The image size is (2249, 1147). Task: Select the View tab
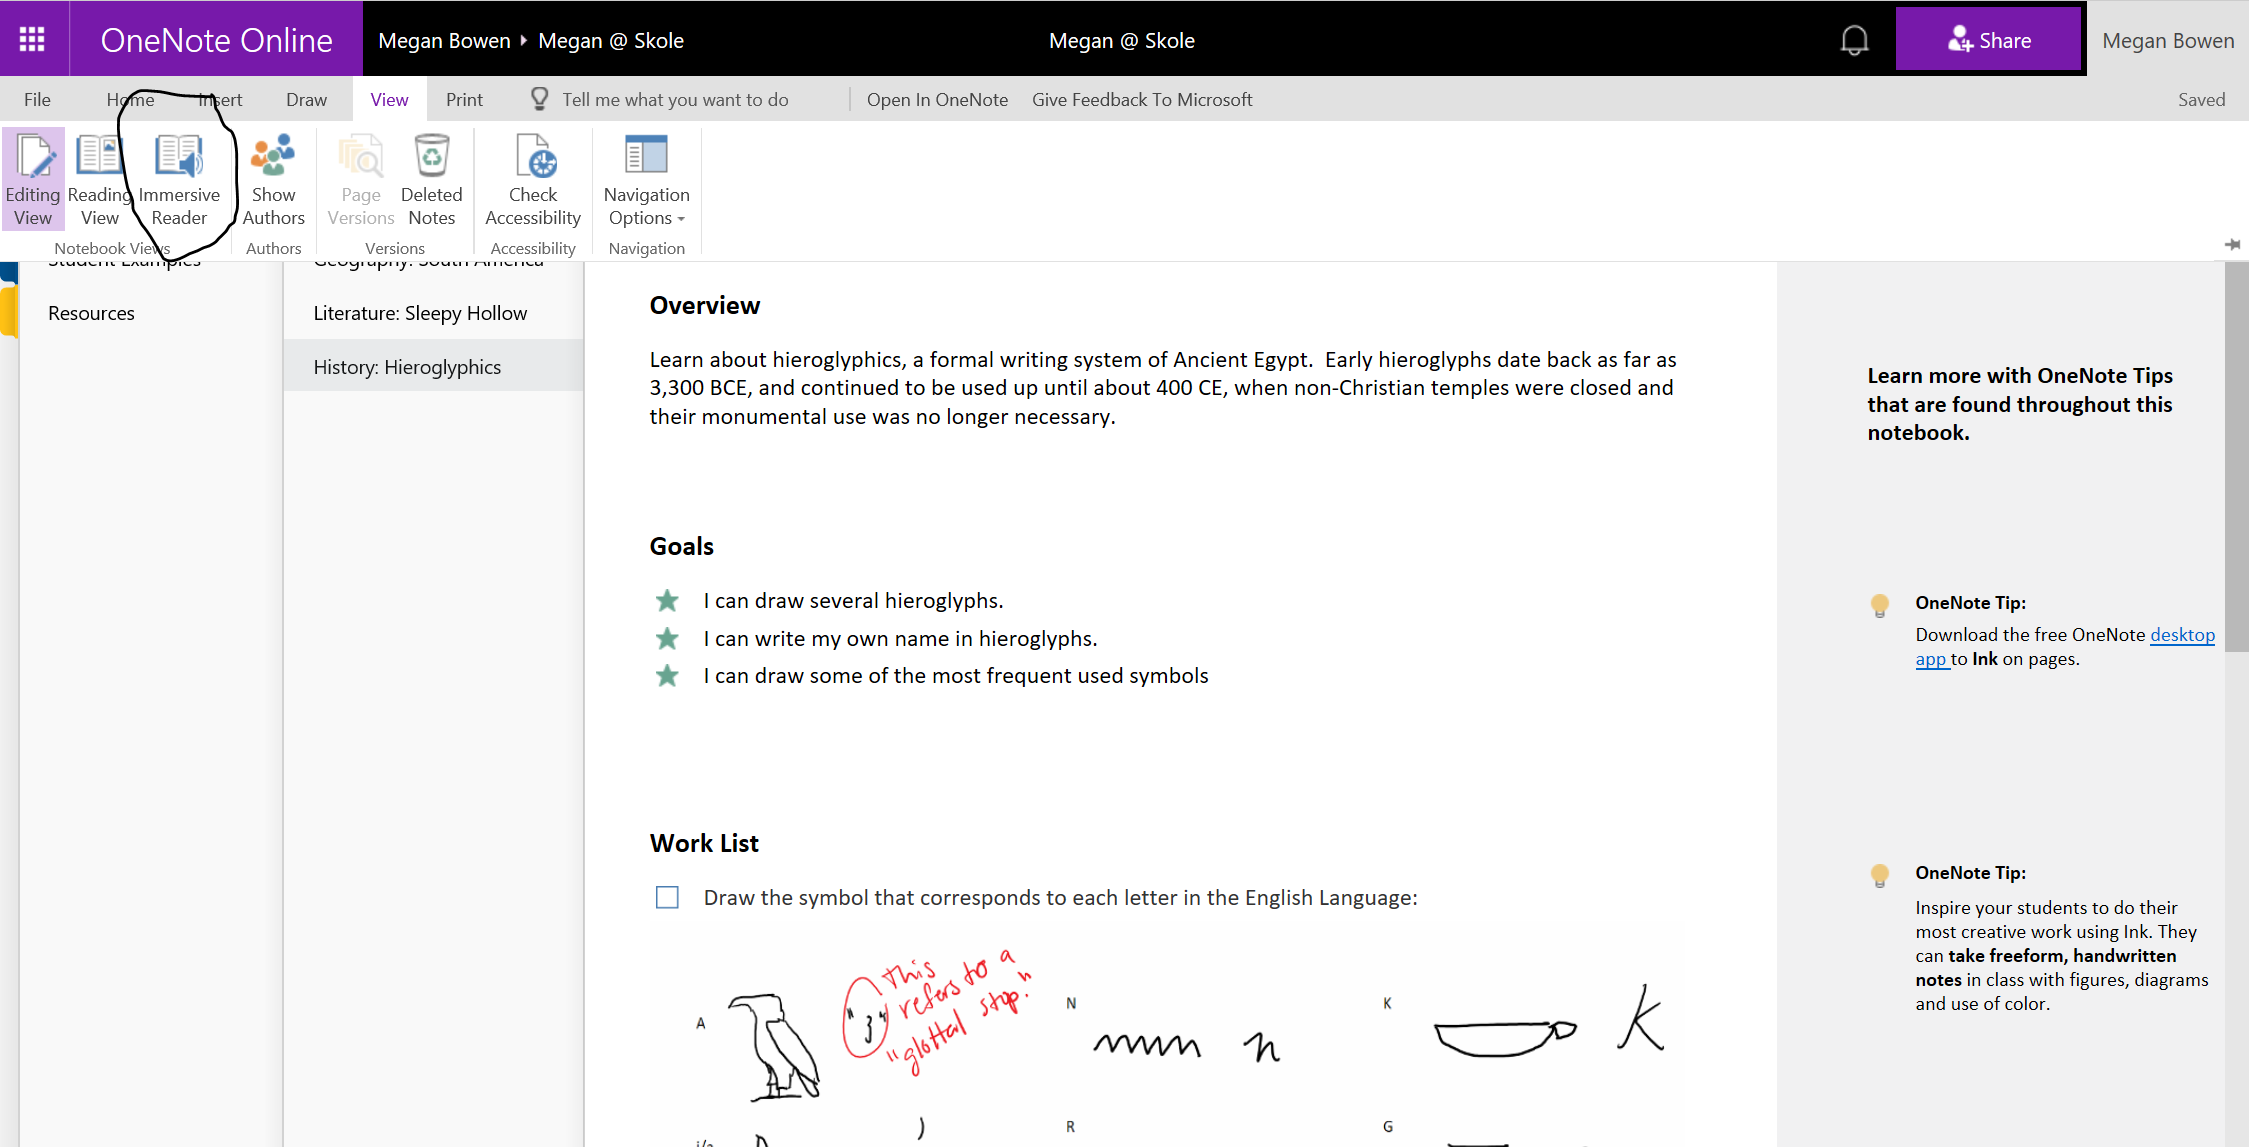389,99
